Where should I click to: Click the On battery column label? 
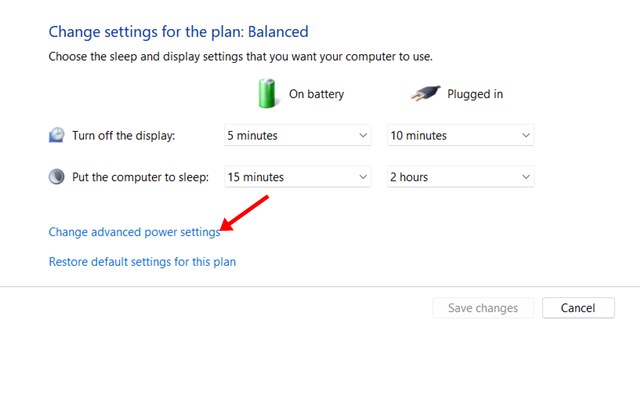316,94
